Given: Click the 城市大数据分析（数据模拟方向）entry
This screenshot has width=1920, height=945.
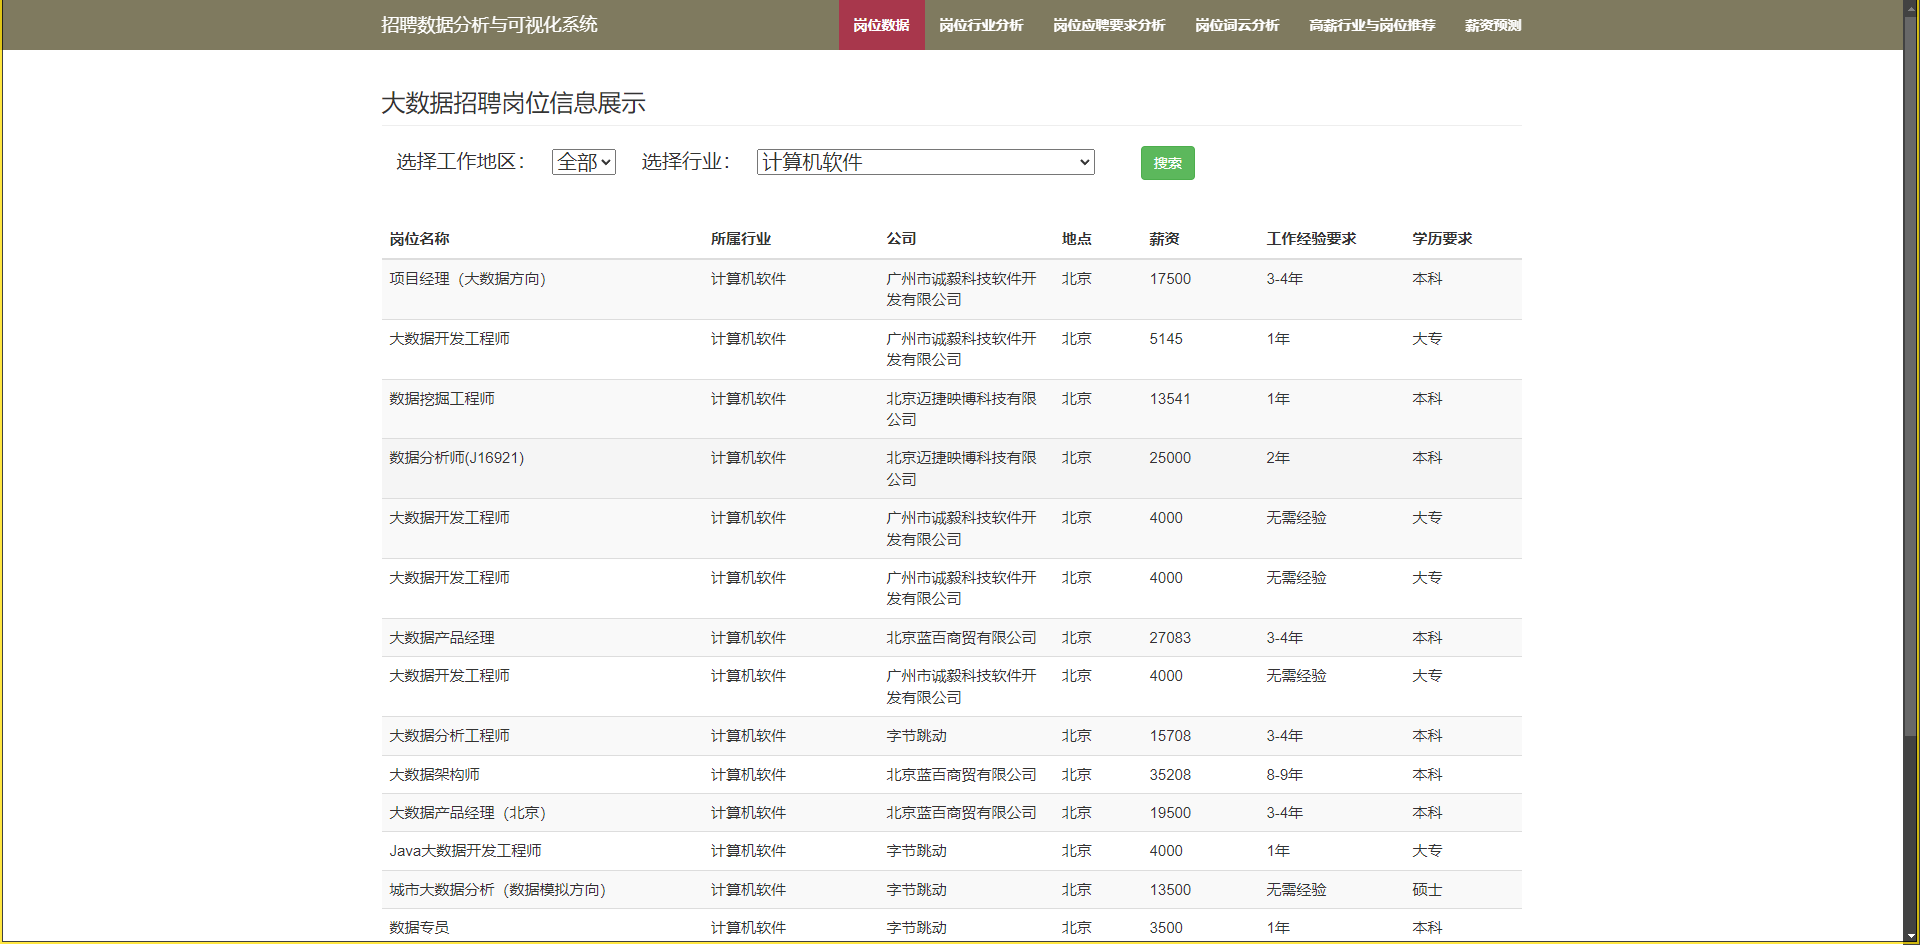Looking at the screenshot, I should 497,890.
